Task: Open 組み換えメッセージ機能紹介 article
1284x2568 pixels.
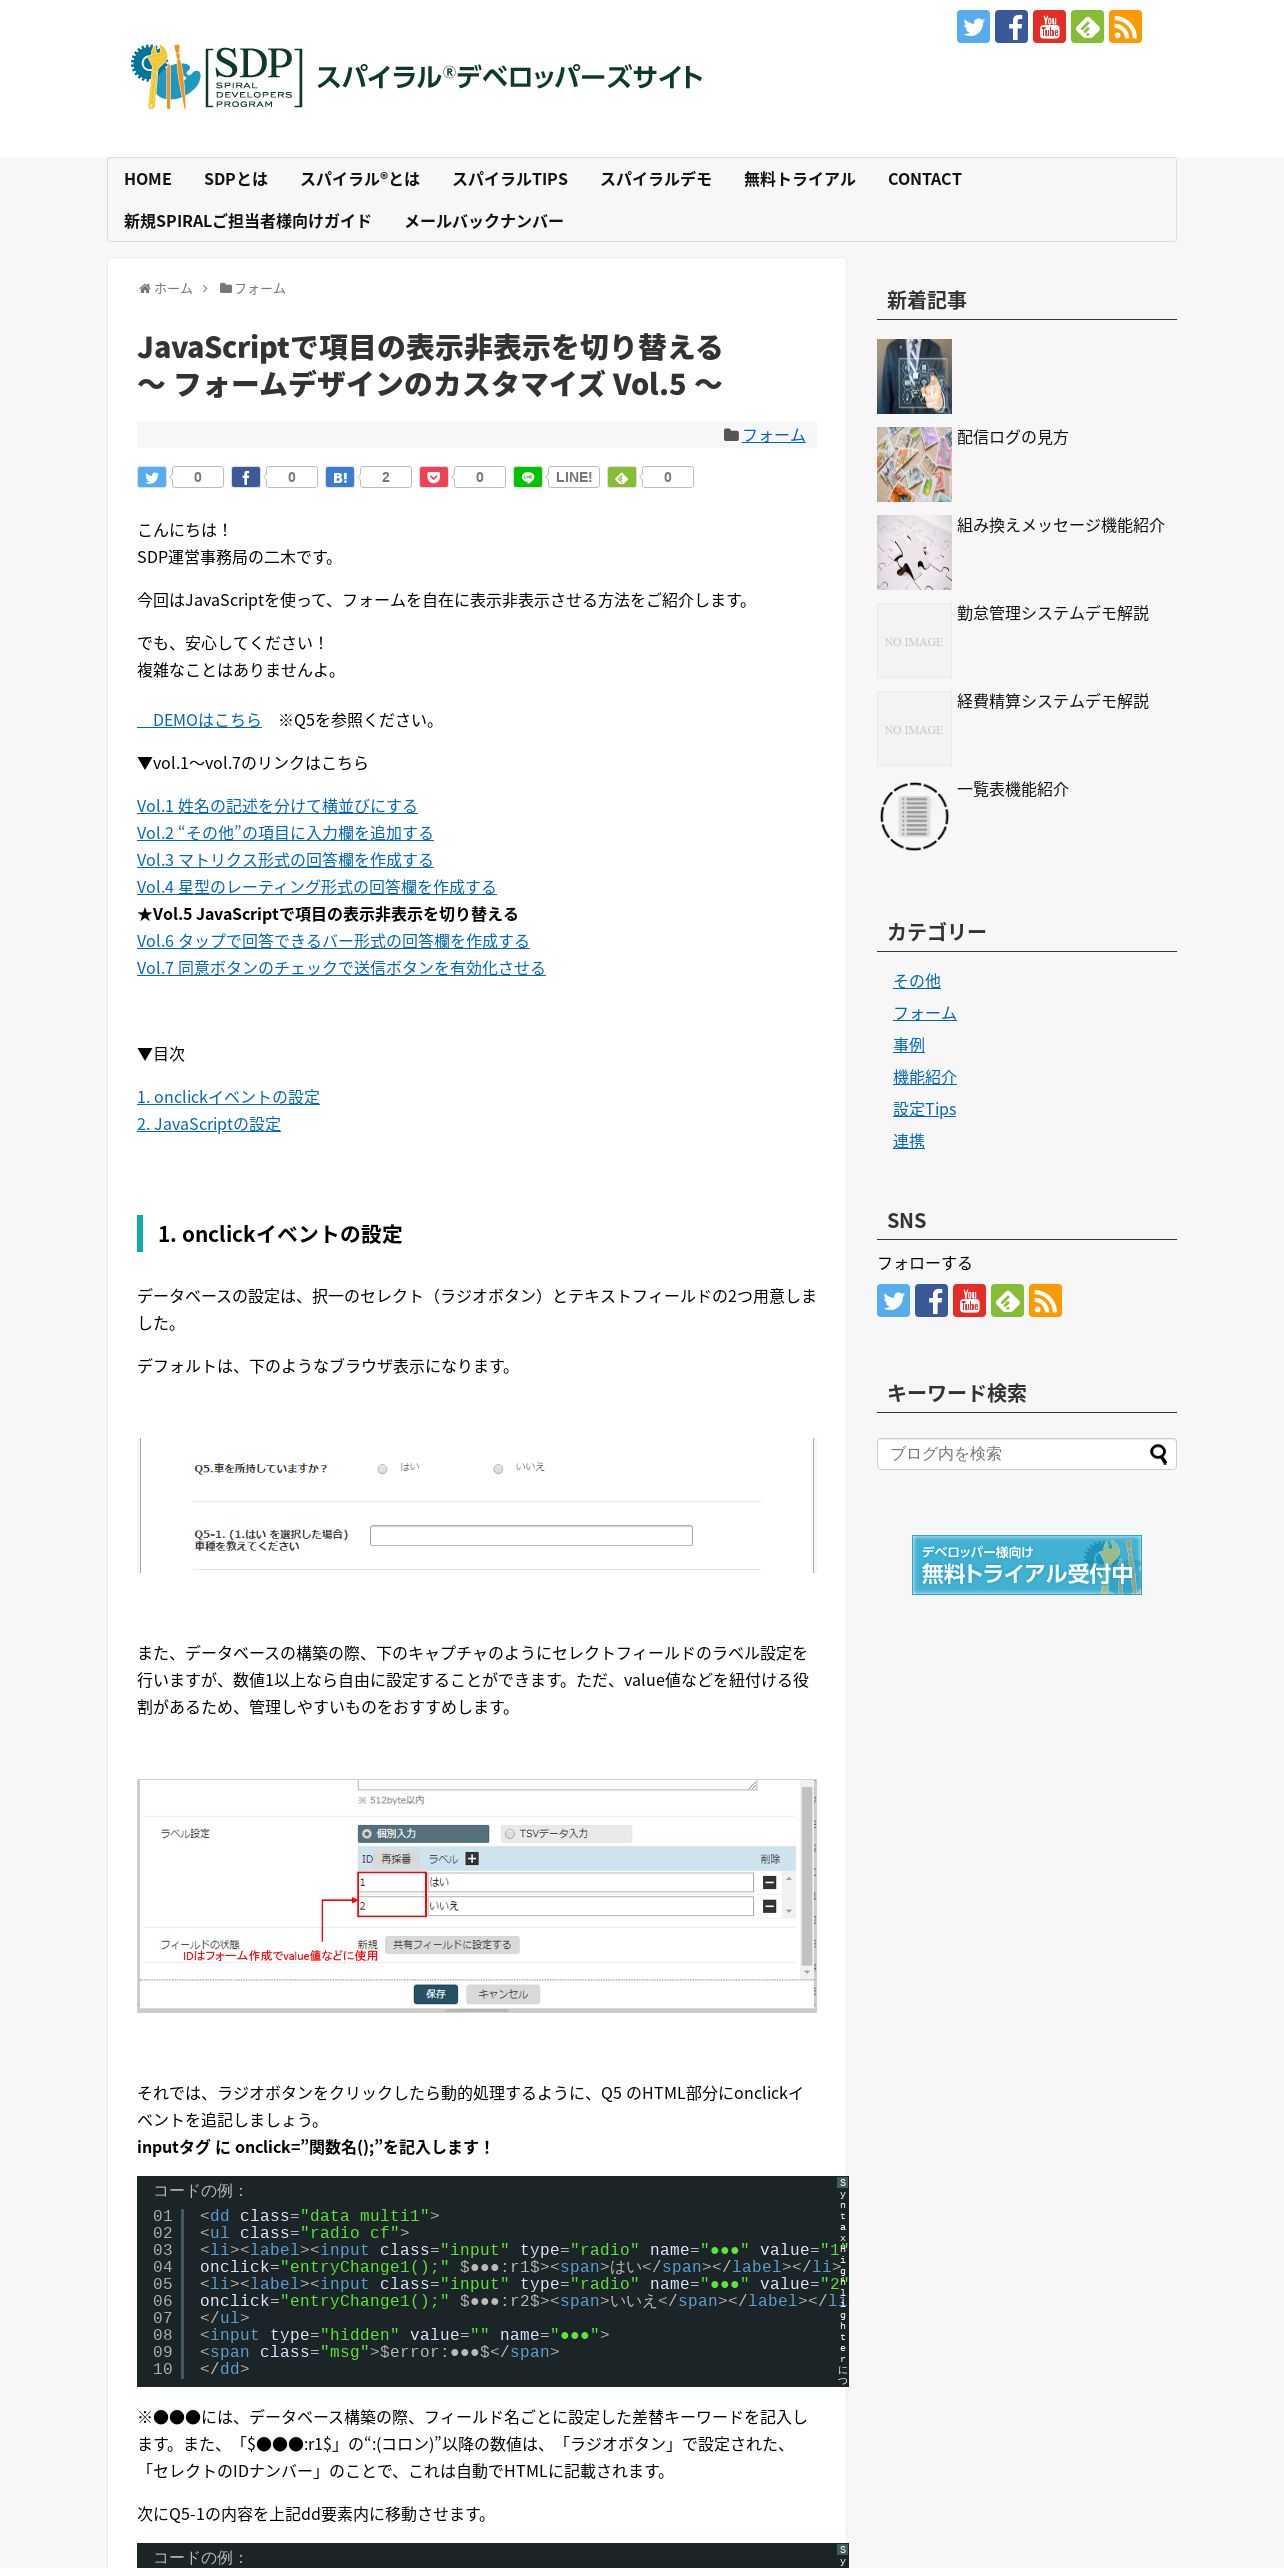Action: (x=1061, y=525)
